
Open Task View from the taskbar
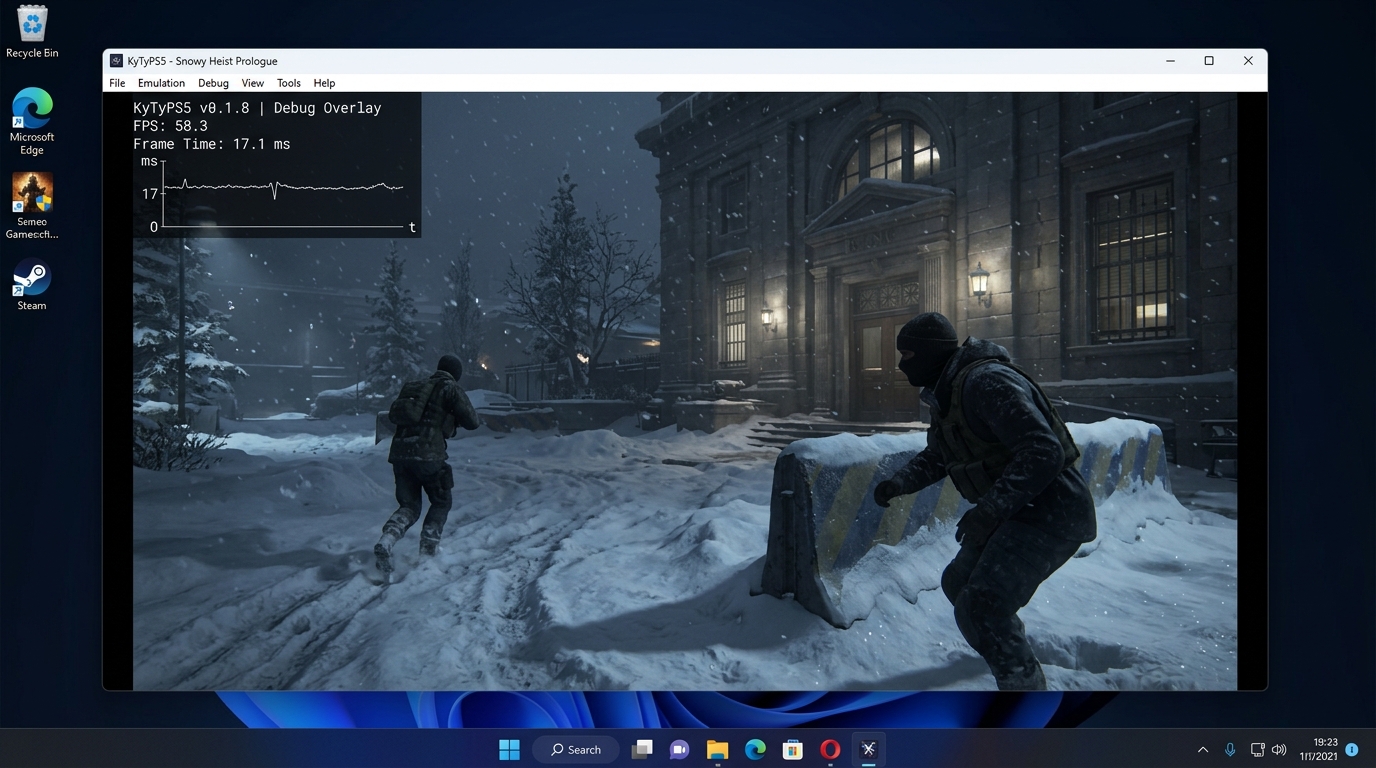(642, 749)
